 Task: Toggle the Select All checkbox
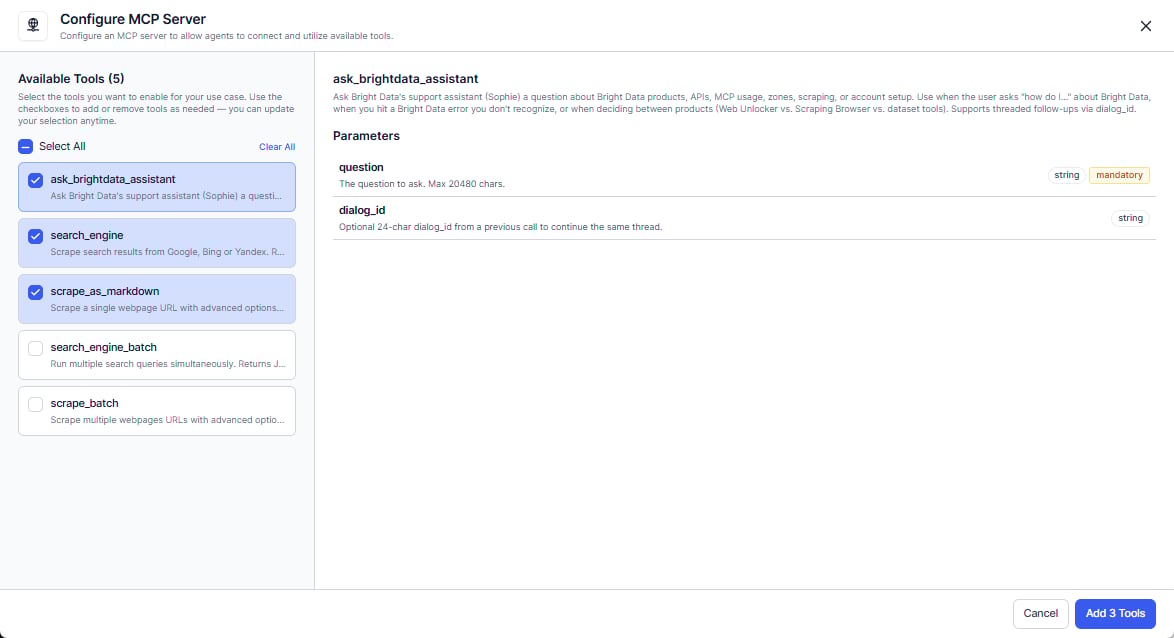click(25, 147)
